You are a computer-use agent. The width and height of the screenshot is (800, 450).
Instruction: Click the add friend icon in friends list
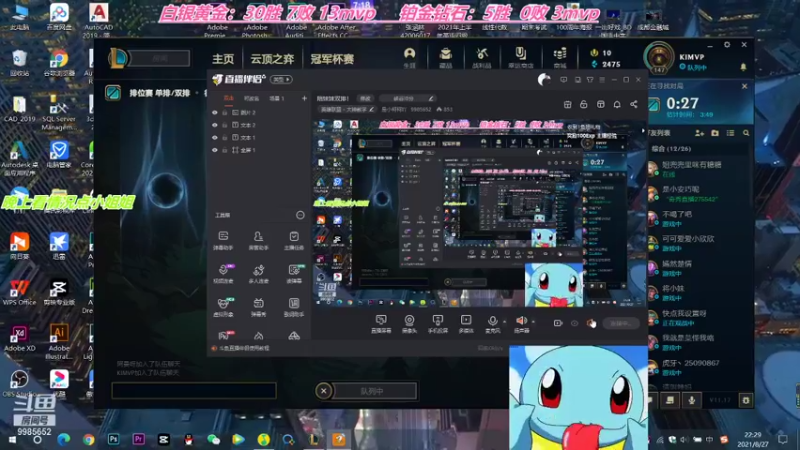[x=699, y=133]
